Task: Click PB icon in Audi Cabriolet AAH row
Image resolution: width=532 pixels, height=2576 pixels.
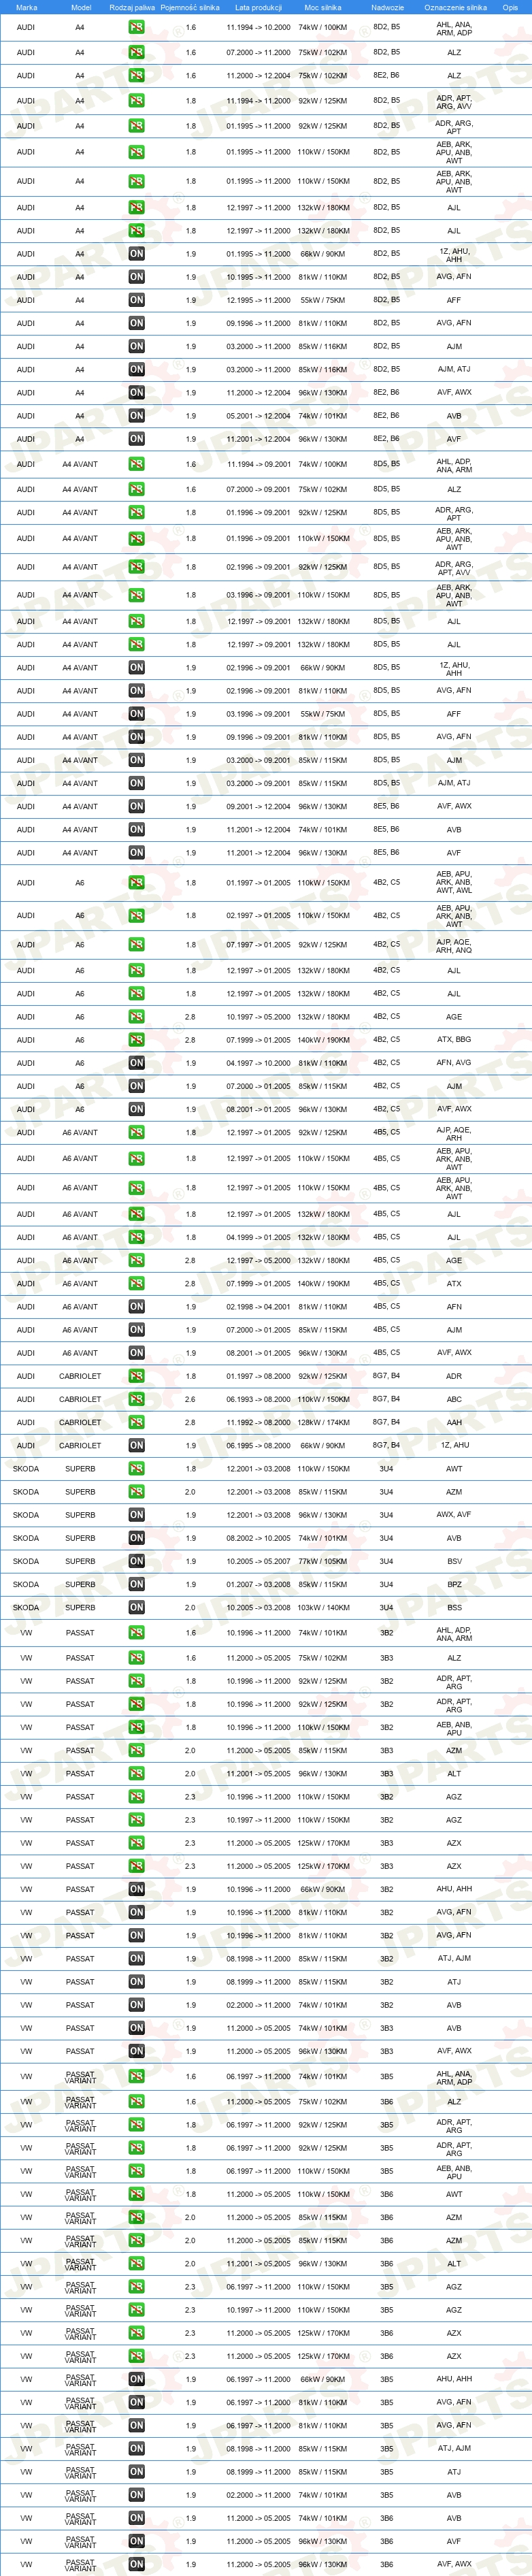Action: tap(136, 1422)
